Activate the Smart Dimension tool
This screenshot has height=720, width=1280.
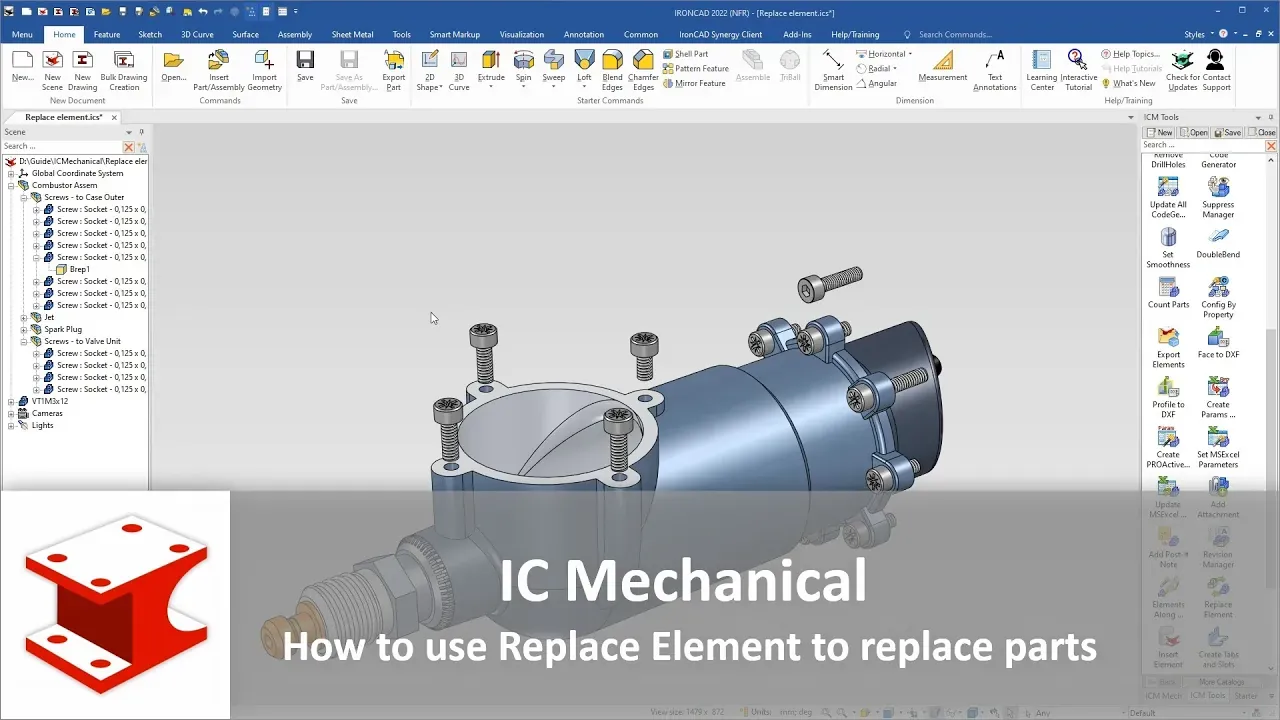[x=833, y=69]
